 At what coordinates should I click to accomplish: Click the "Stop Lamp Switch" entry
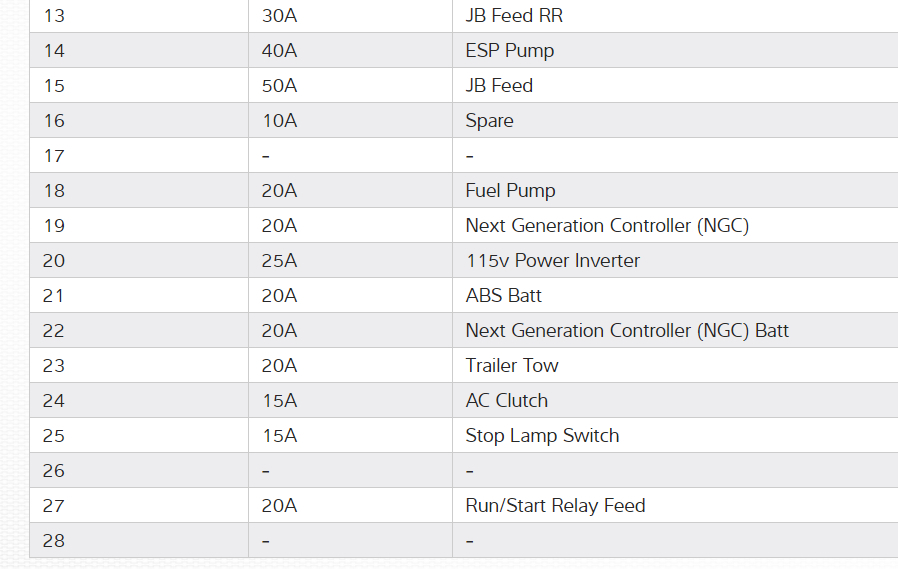542,436
